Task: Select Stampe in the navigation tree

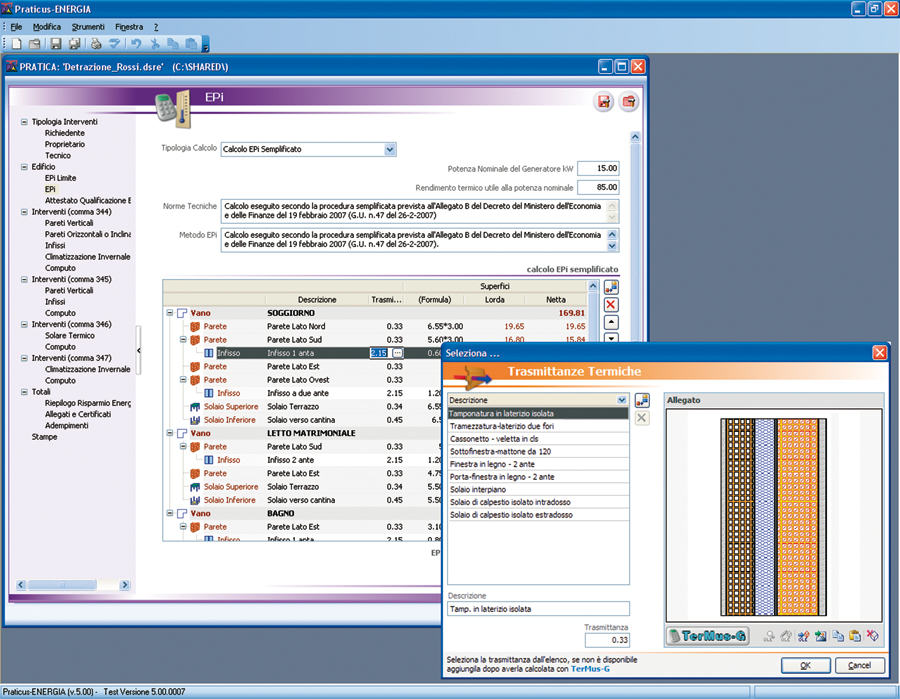Action: (x=44, y=437)
